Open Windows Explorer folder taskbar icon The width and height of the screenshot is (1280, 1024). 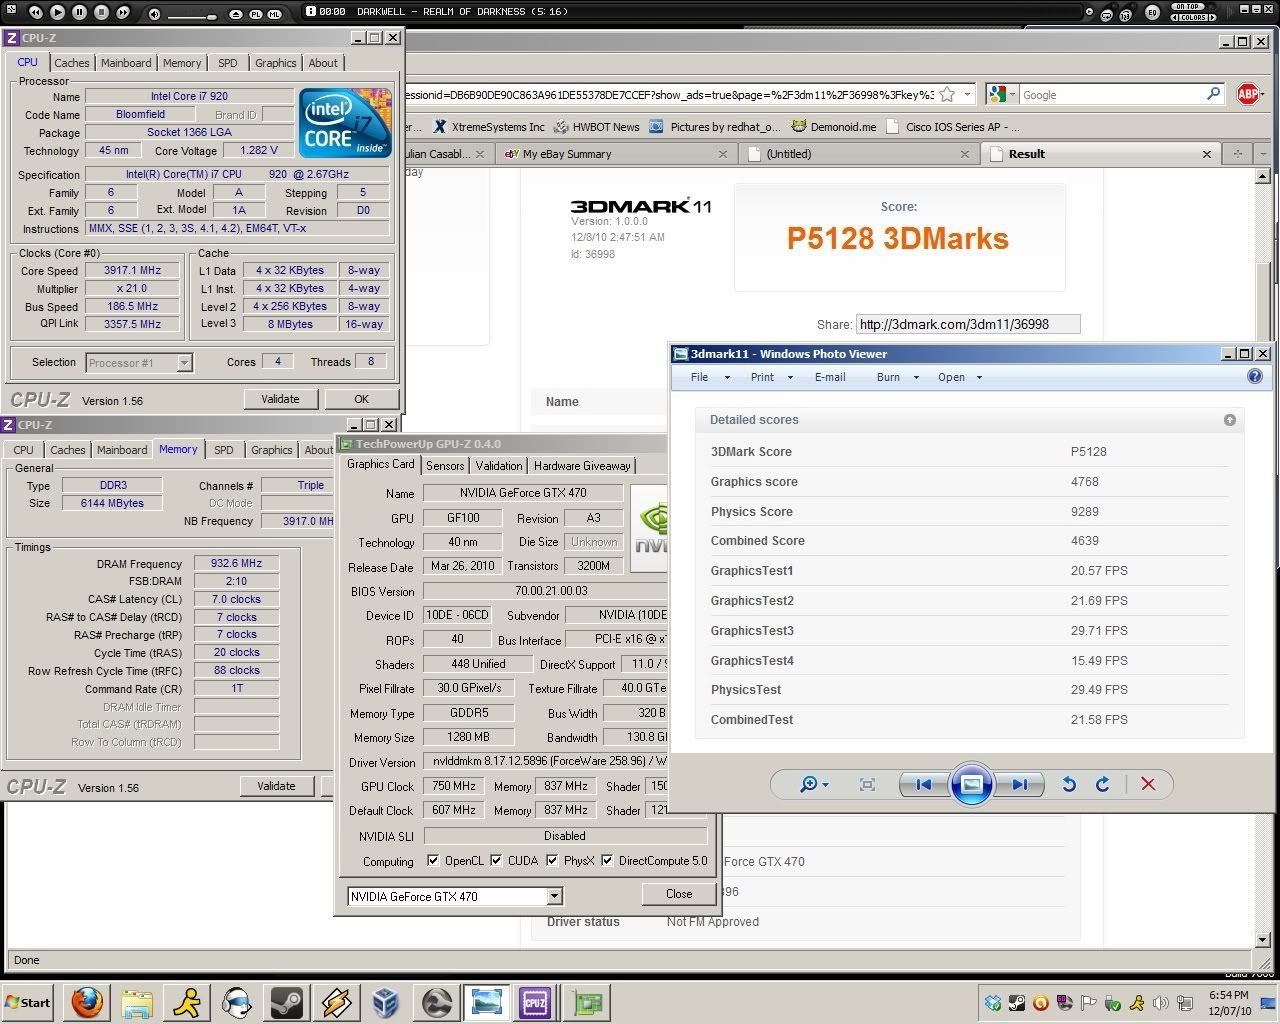click(137, 1002)
